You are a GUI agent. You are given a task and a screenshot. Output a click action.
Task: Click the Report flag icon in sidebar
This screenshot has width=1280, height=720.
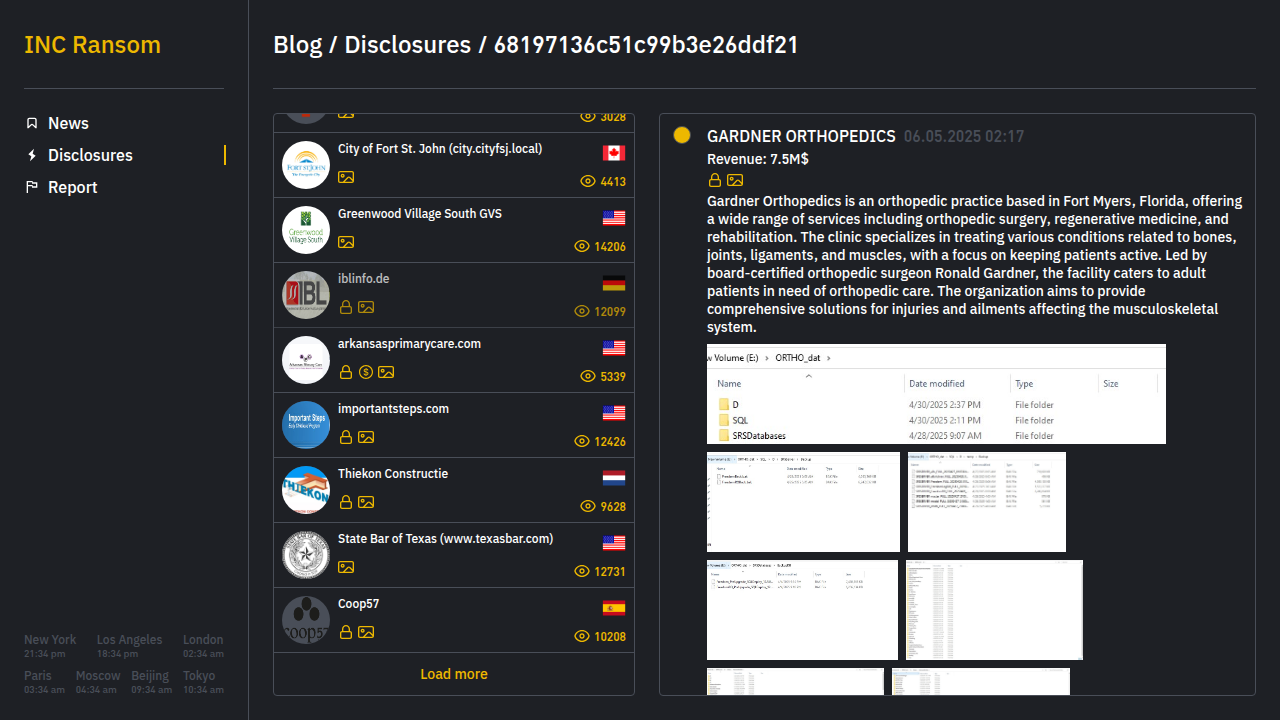(32, 187)
